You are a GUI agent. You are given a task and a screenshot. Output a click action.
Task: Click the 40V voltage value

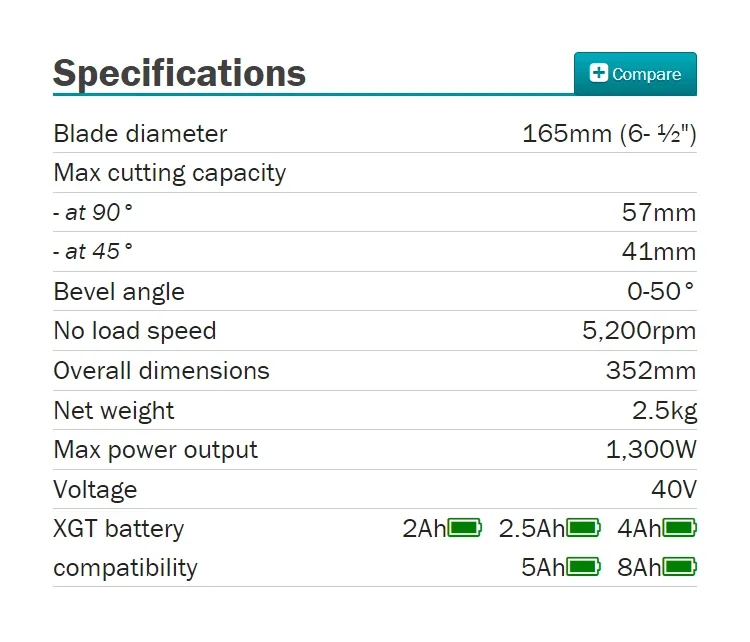674,489
